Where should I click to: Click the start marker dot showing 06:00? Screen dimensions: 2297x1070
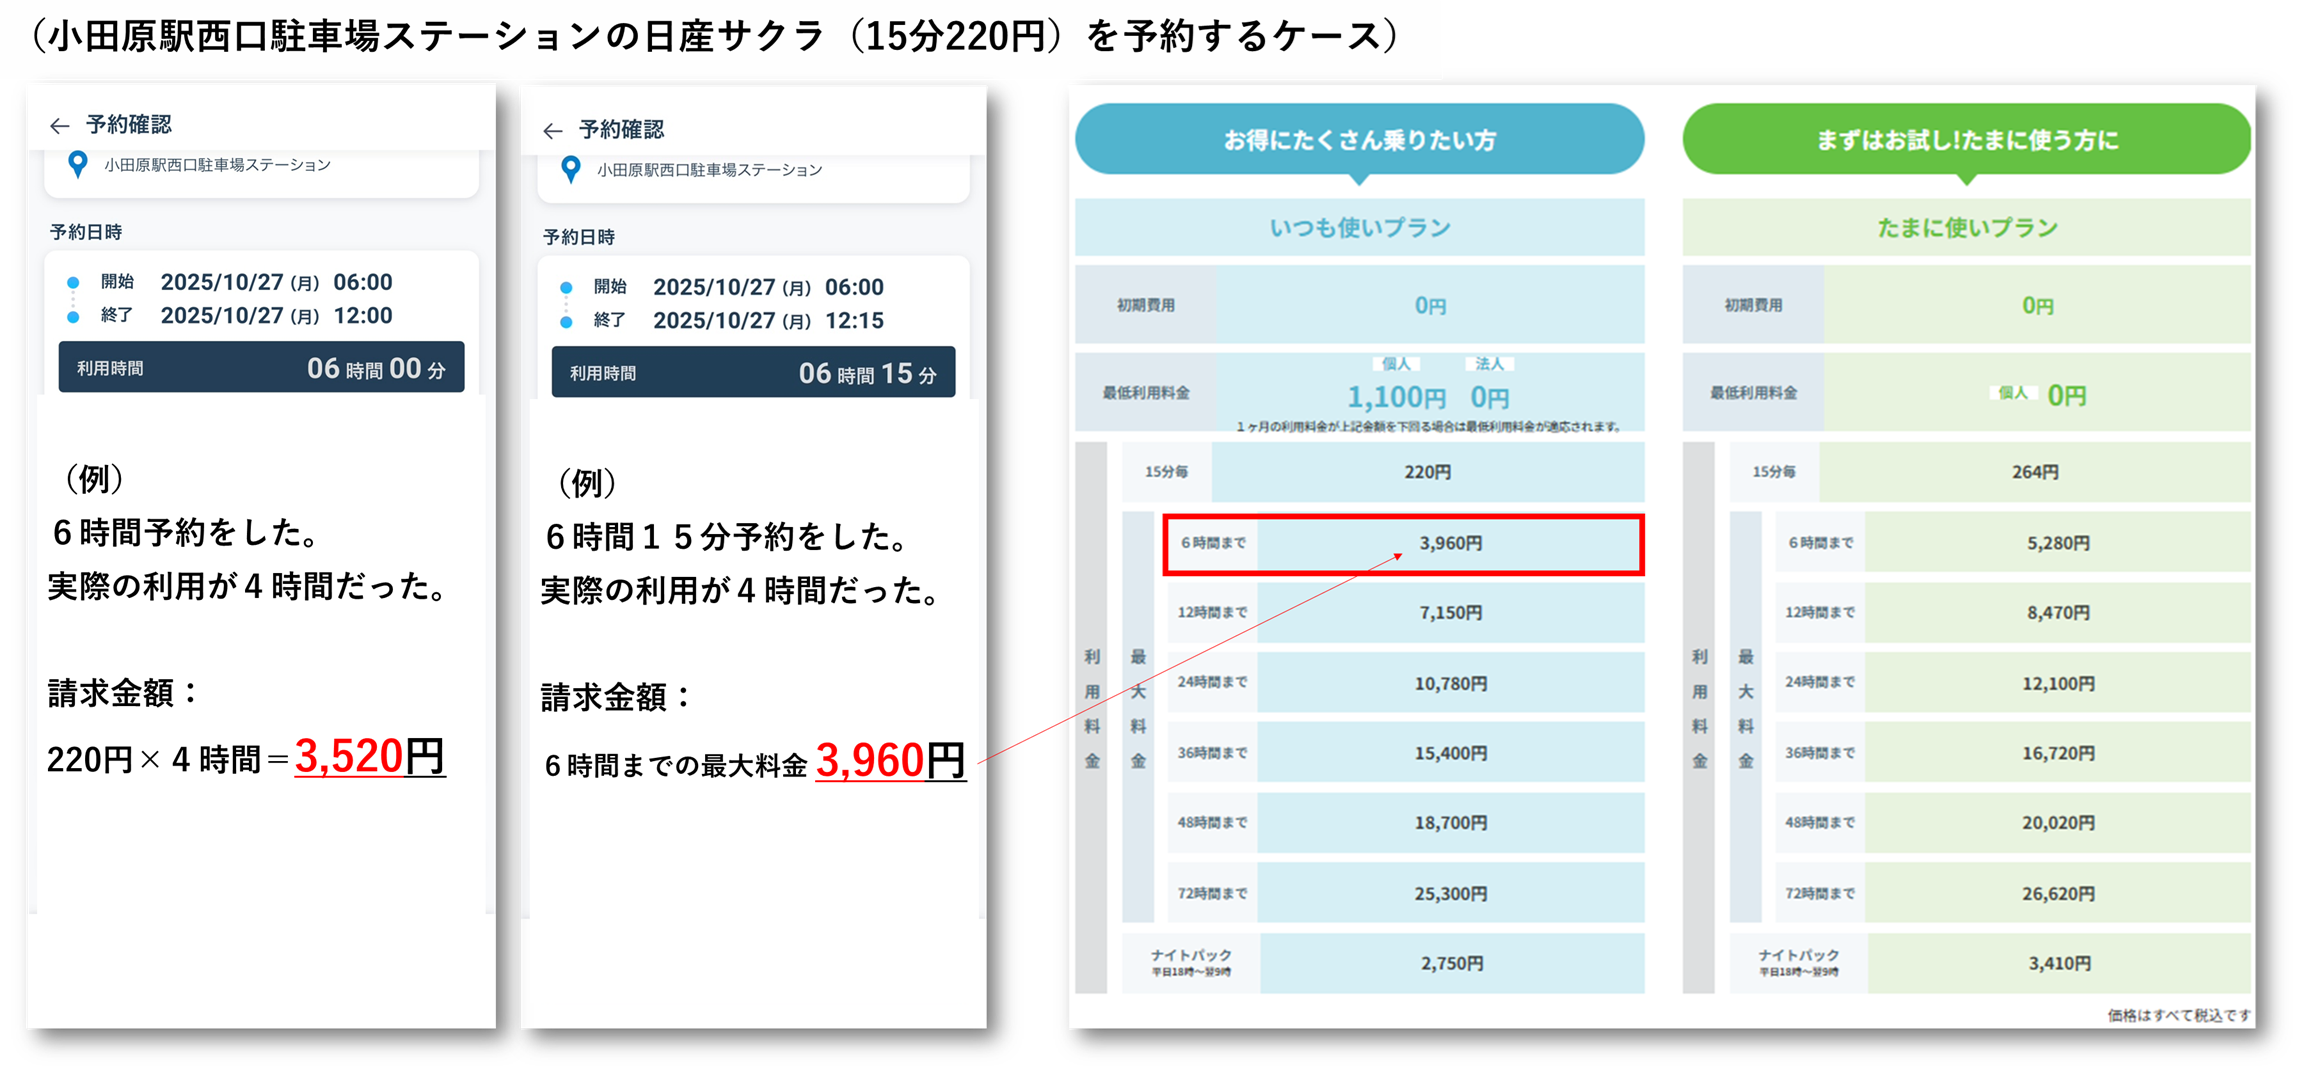[x=565, y=287]
